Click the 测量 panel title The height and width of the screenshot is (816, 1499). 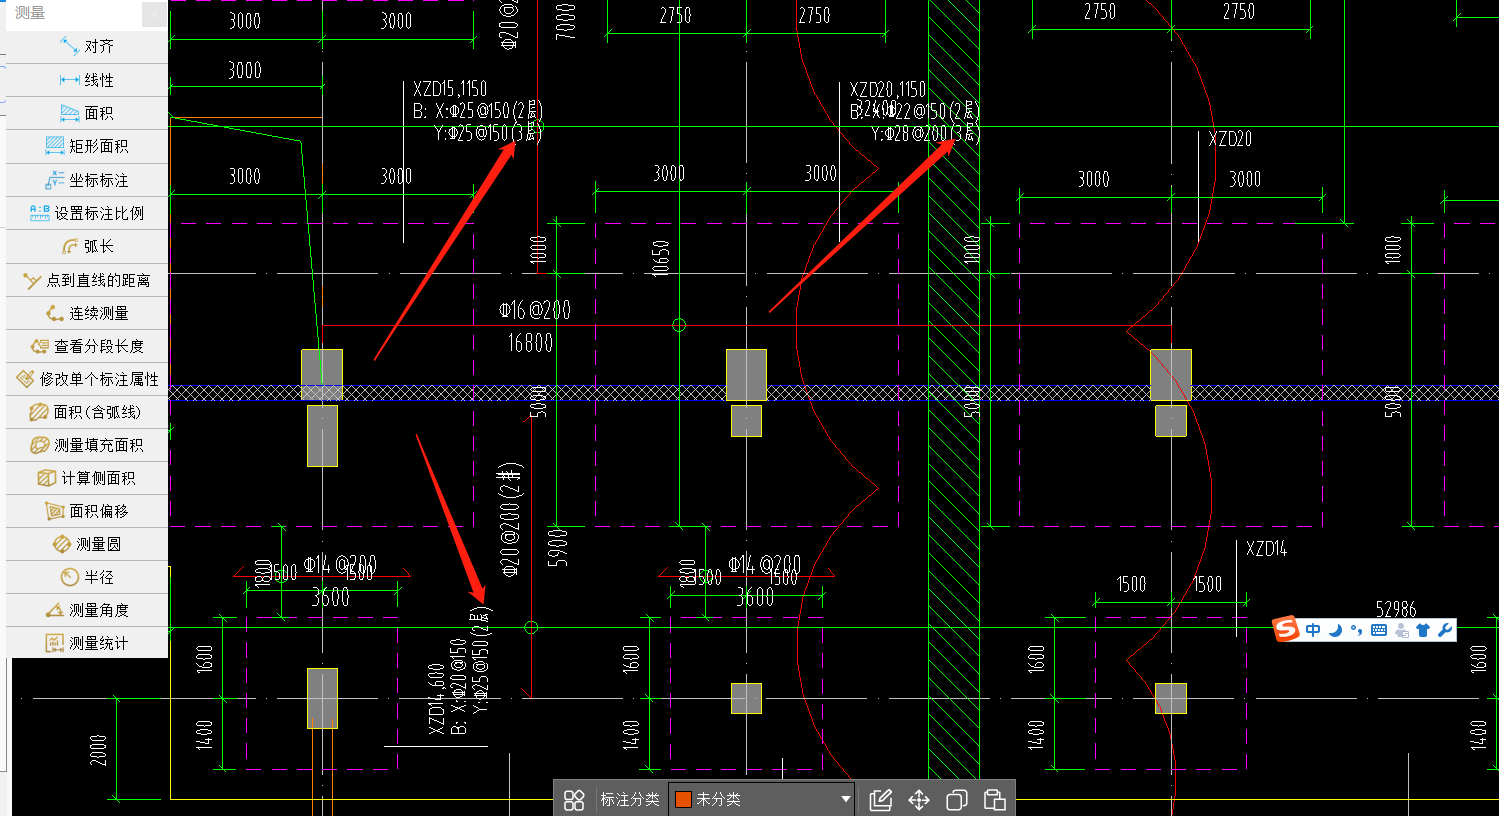click(30, 13)
